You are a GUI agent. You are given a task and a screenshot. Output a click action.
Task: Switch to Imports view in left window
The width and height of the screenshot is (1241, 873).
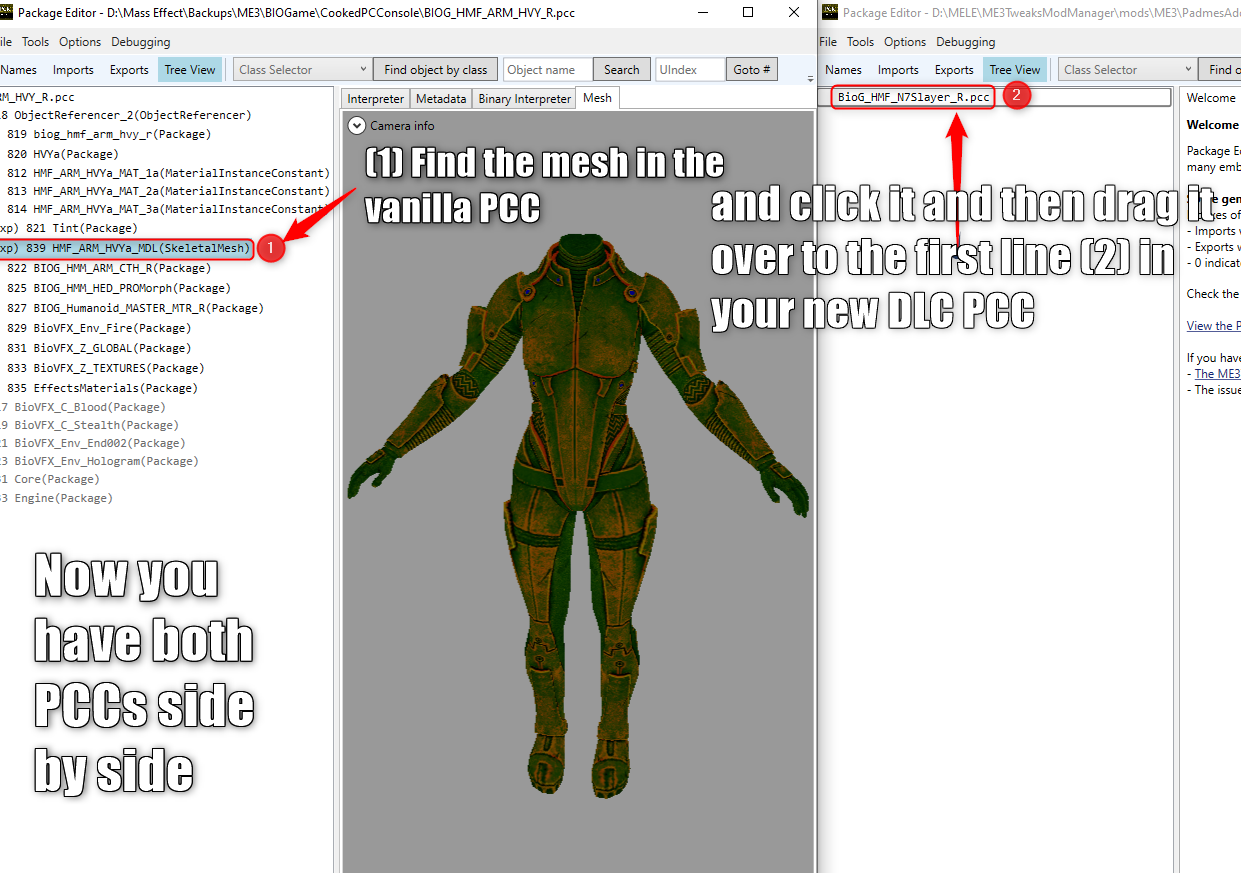click(73, 70)
